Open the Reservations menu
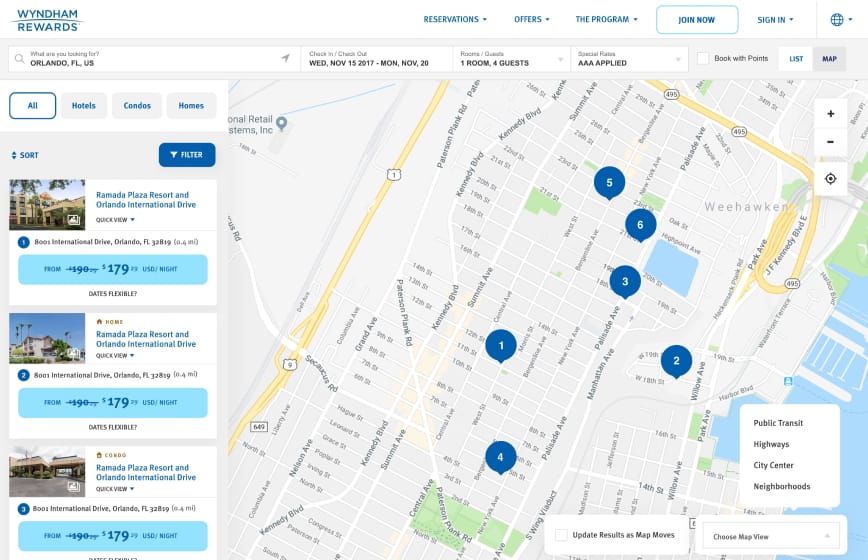 point(455,19)
